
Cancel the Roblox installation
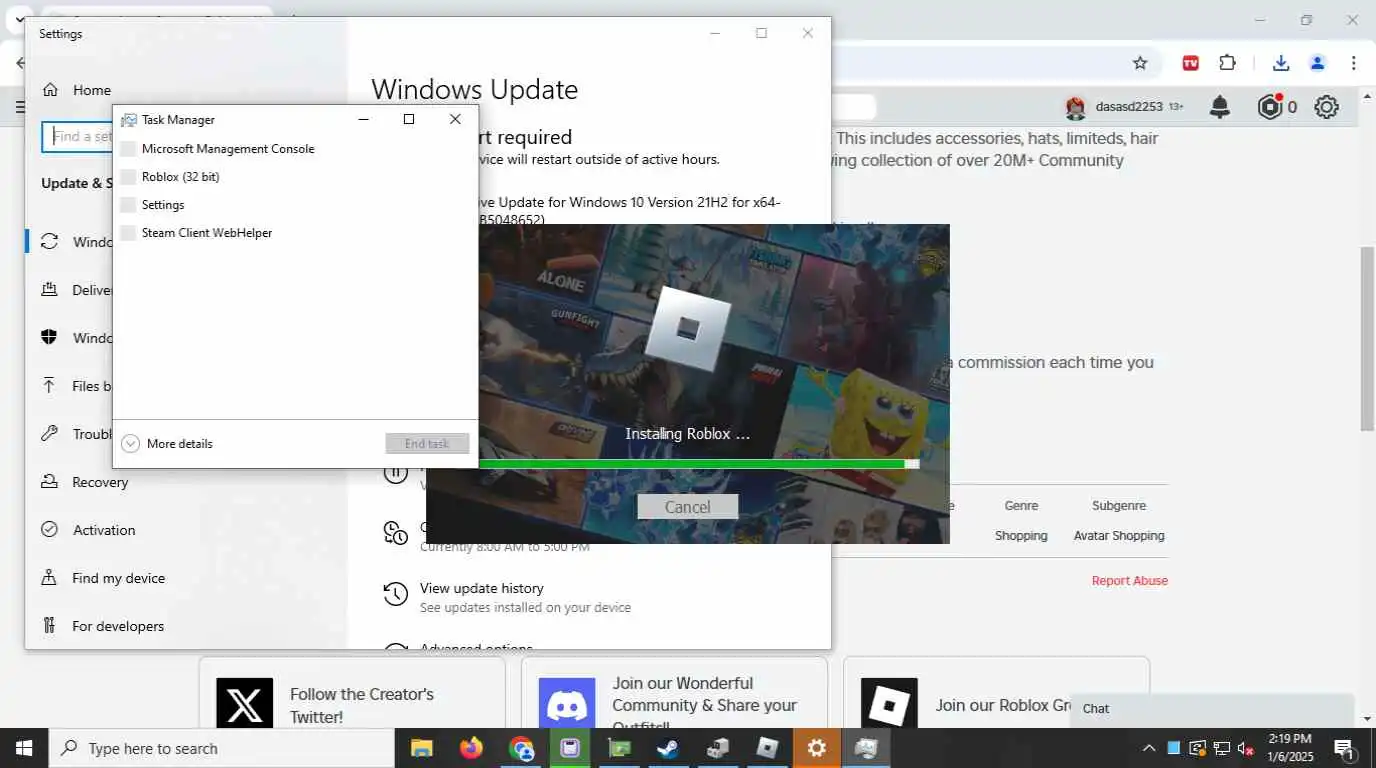[688, 507]
